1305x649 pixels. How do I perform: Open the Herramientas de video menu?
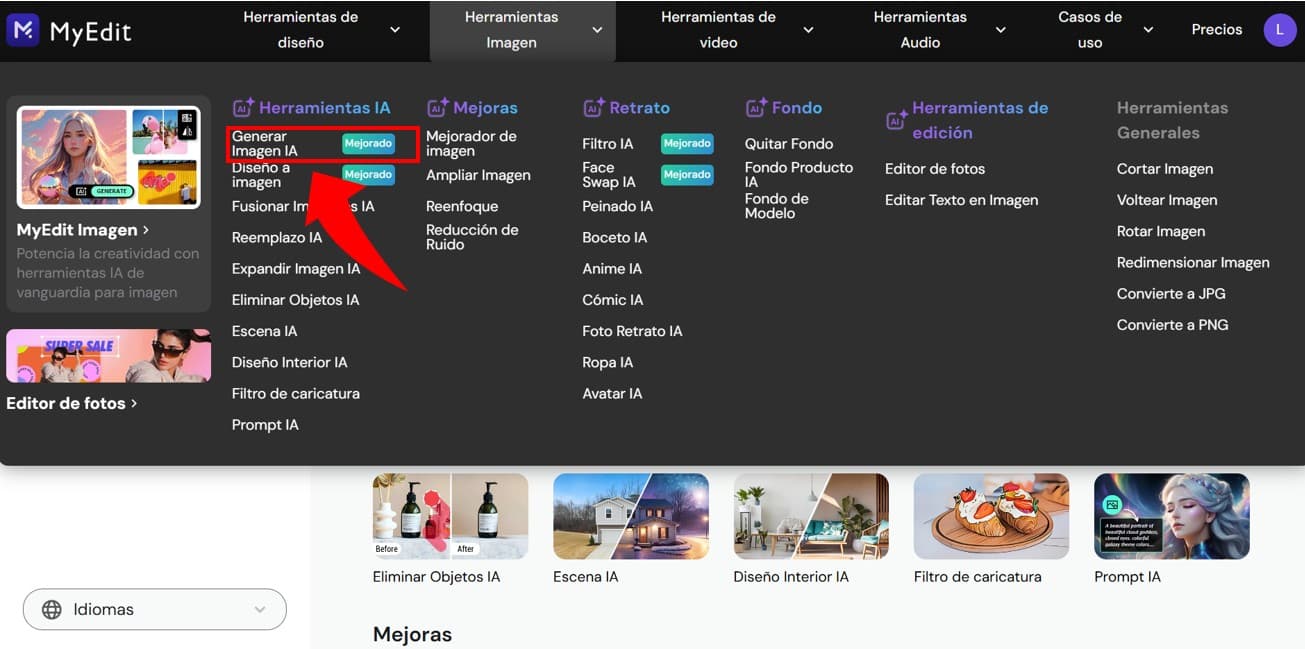tap(718, 30)
